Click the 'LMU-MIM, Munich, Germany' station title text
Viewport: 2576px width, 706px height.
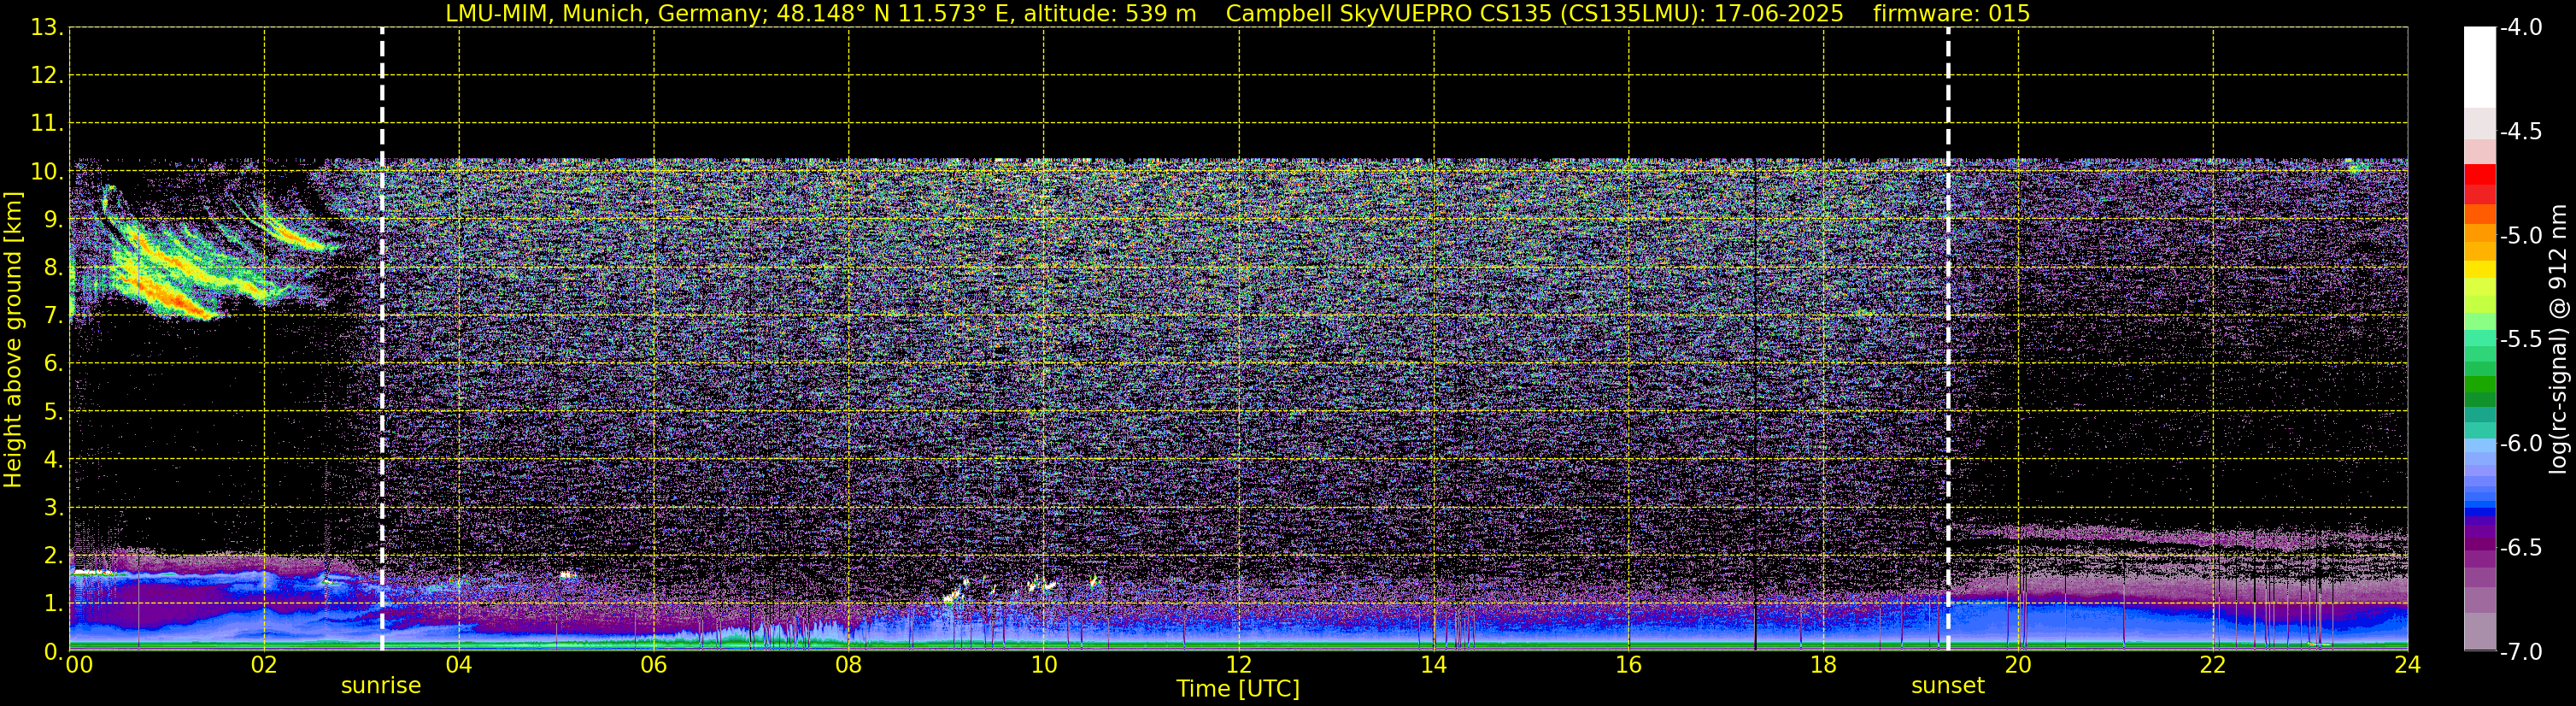click(607, 13)
